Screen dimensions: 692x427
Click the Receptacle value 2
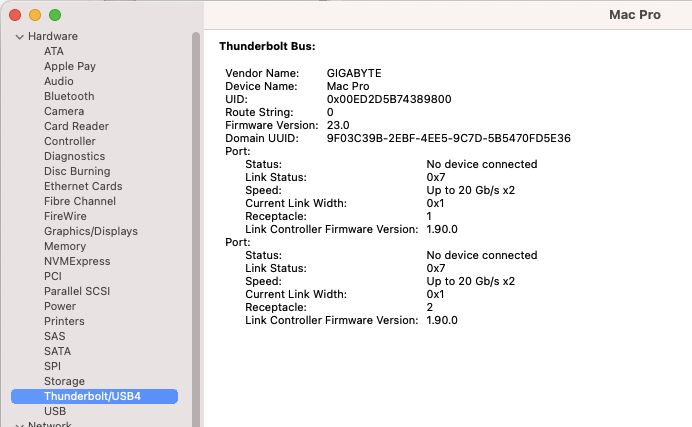pos(429,307)
